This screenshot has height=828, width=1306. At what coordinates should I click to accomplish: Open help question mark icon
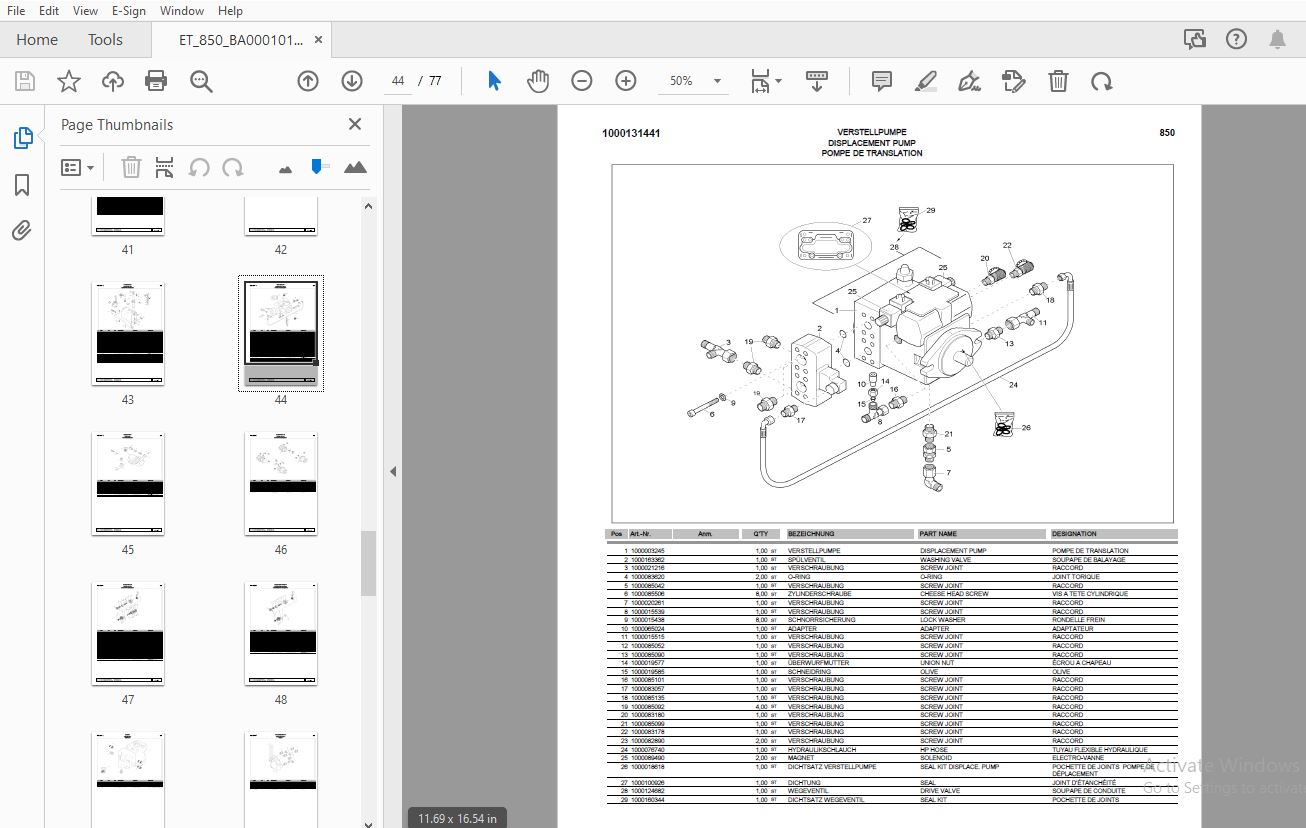[1237, 40]
